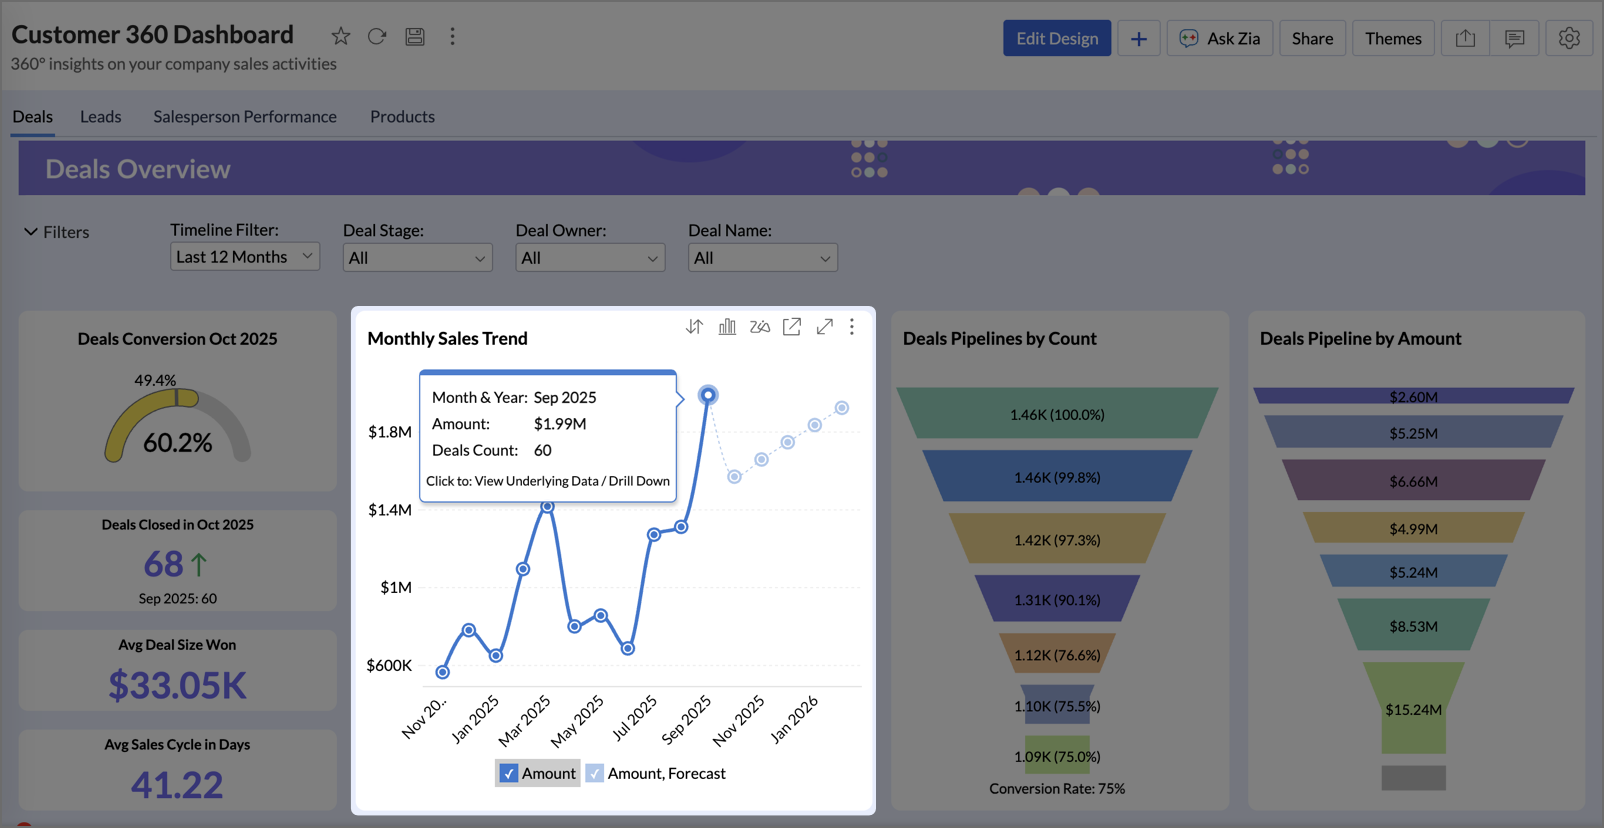This screenshot has width=1604, height=828.
Task: Change chart type using bar chart icon
Action: point(727,327)
